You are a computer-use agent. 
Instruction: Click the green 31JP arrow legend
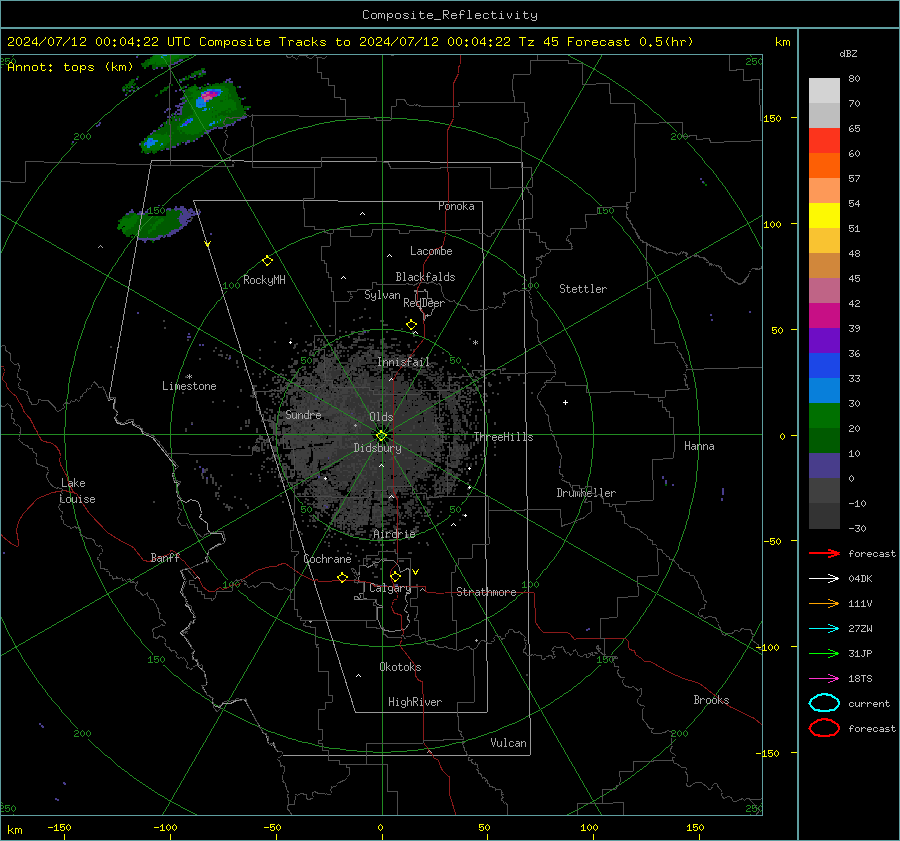pyautogui.click(x=824, y=653)
